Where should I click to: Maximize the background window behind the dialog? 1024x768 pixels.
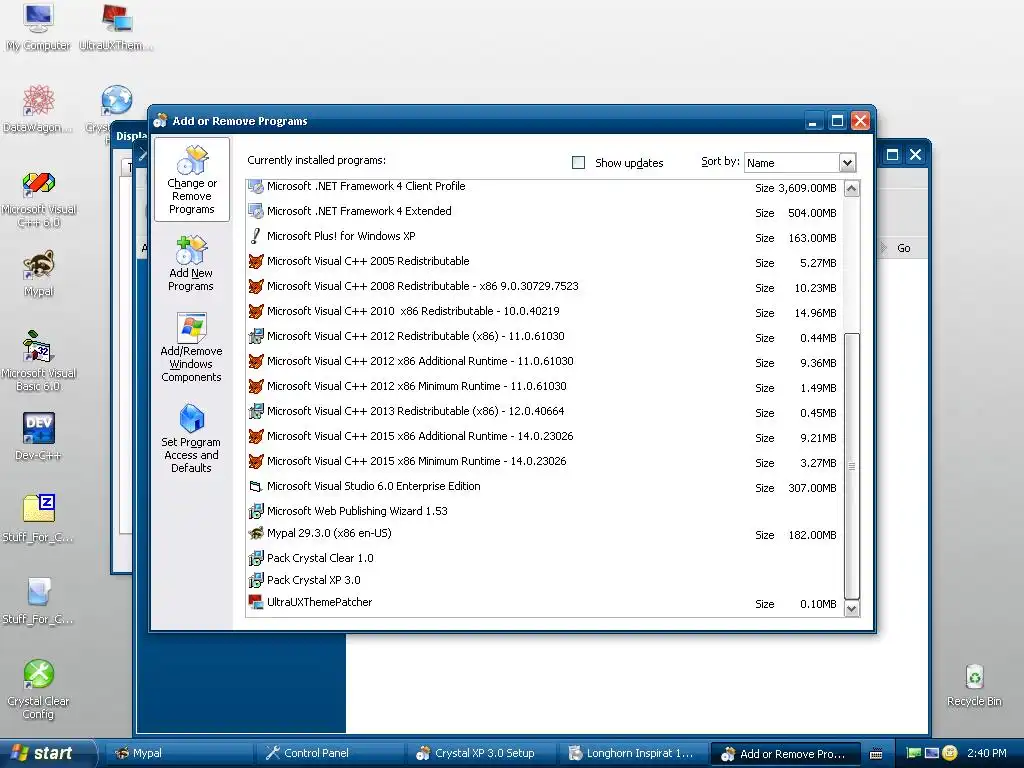click(x=892, y=155)
